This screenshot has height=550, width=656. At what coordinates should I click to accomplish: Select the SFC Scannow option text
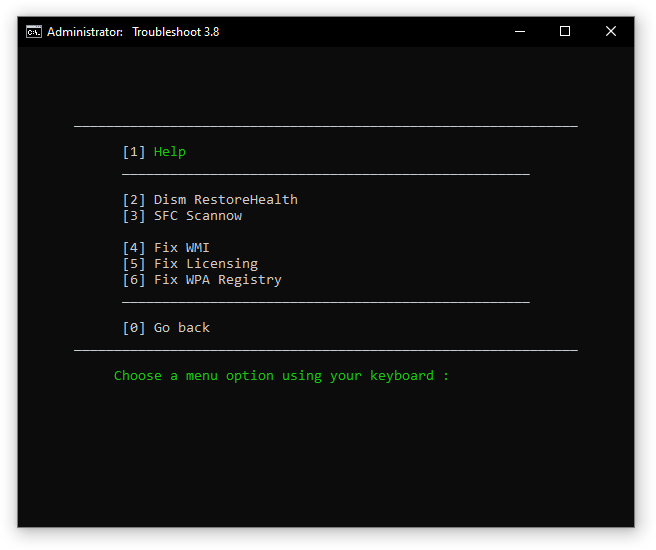pos(197,216)
